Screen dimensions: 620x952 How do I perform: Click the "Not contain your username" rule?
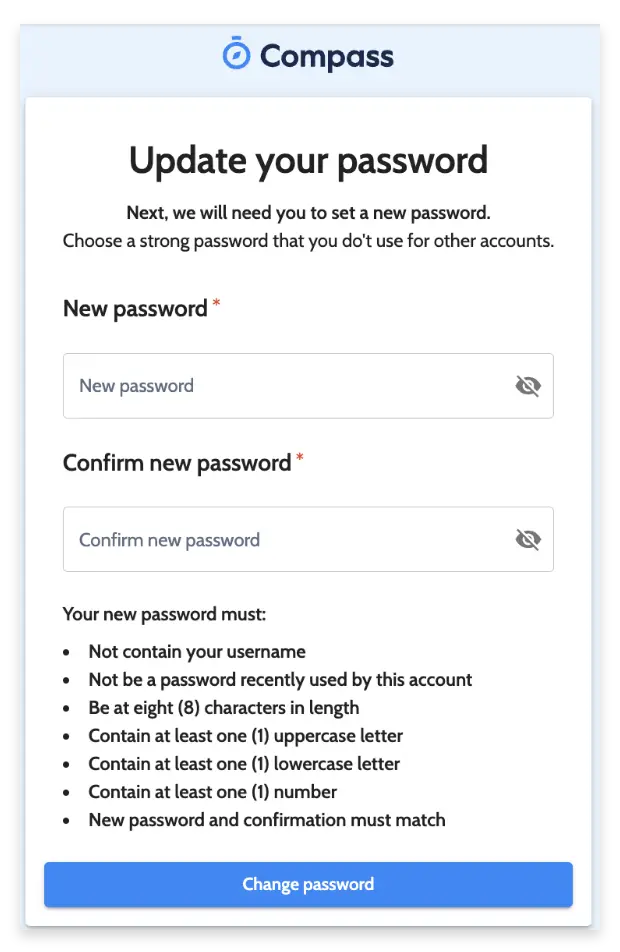(x=197, y=652)
